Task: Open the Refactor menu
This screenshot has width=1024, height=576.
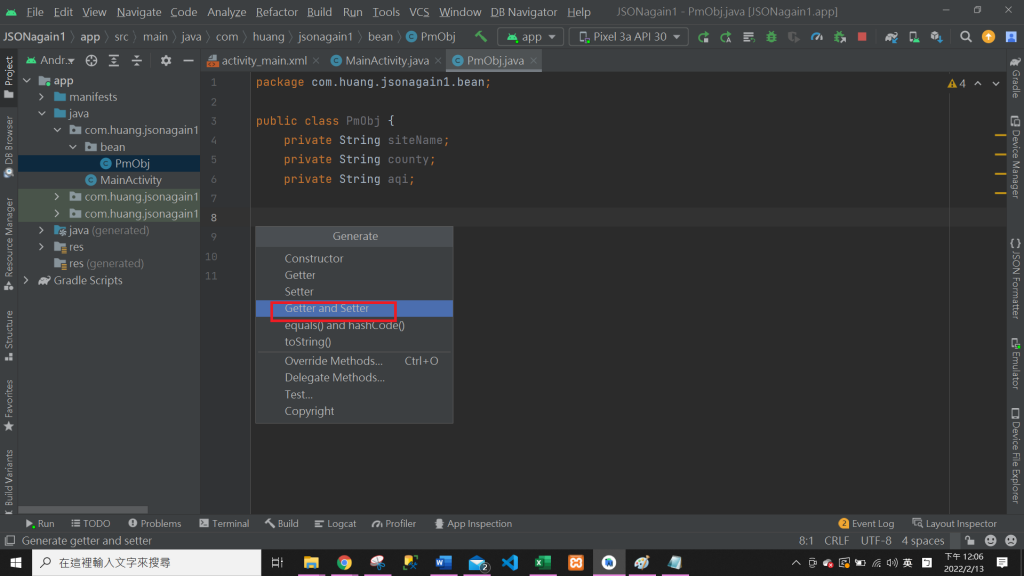Action: (x=276, y=12)
